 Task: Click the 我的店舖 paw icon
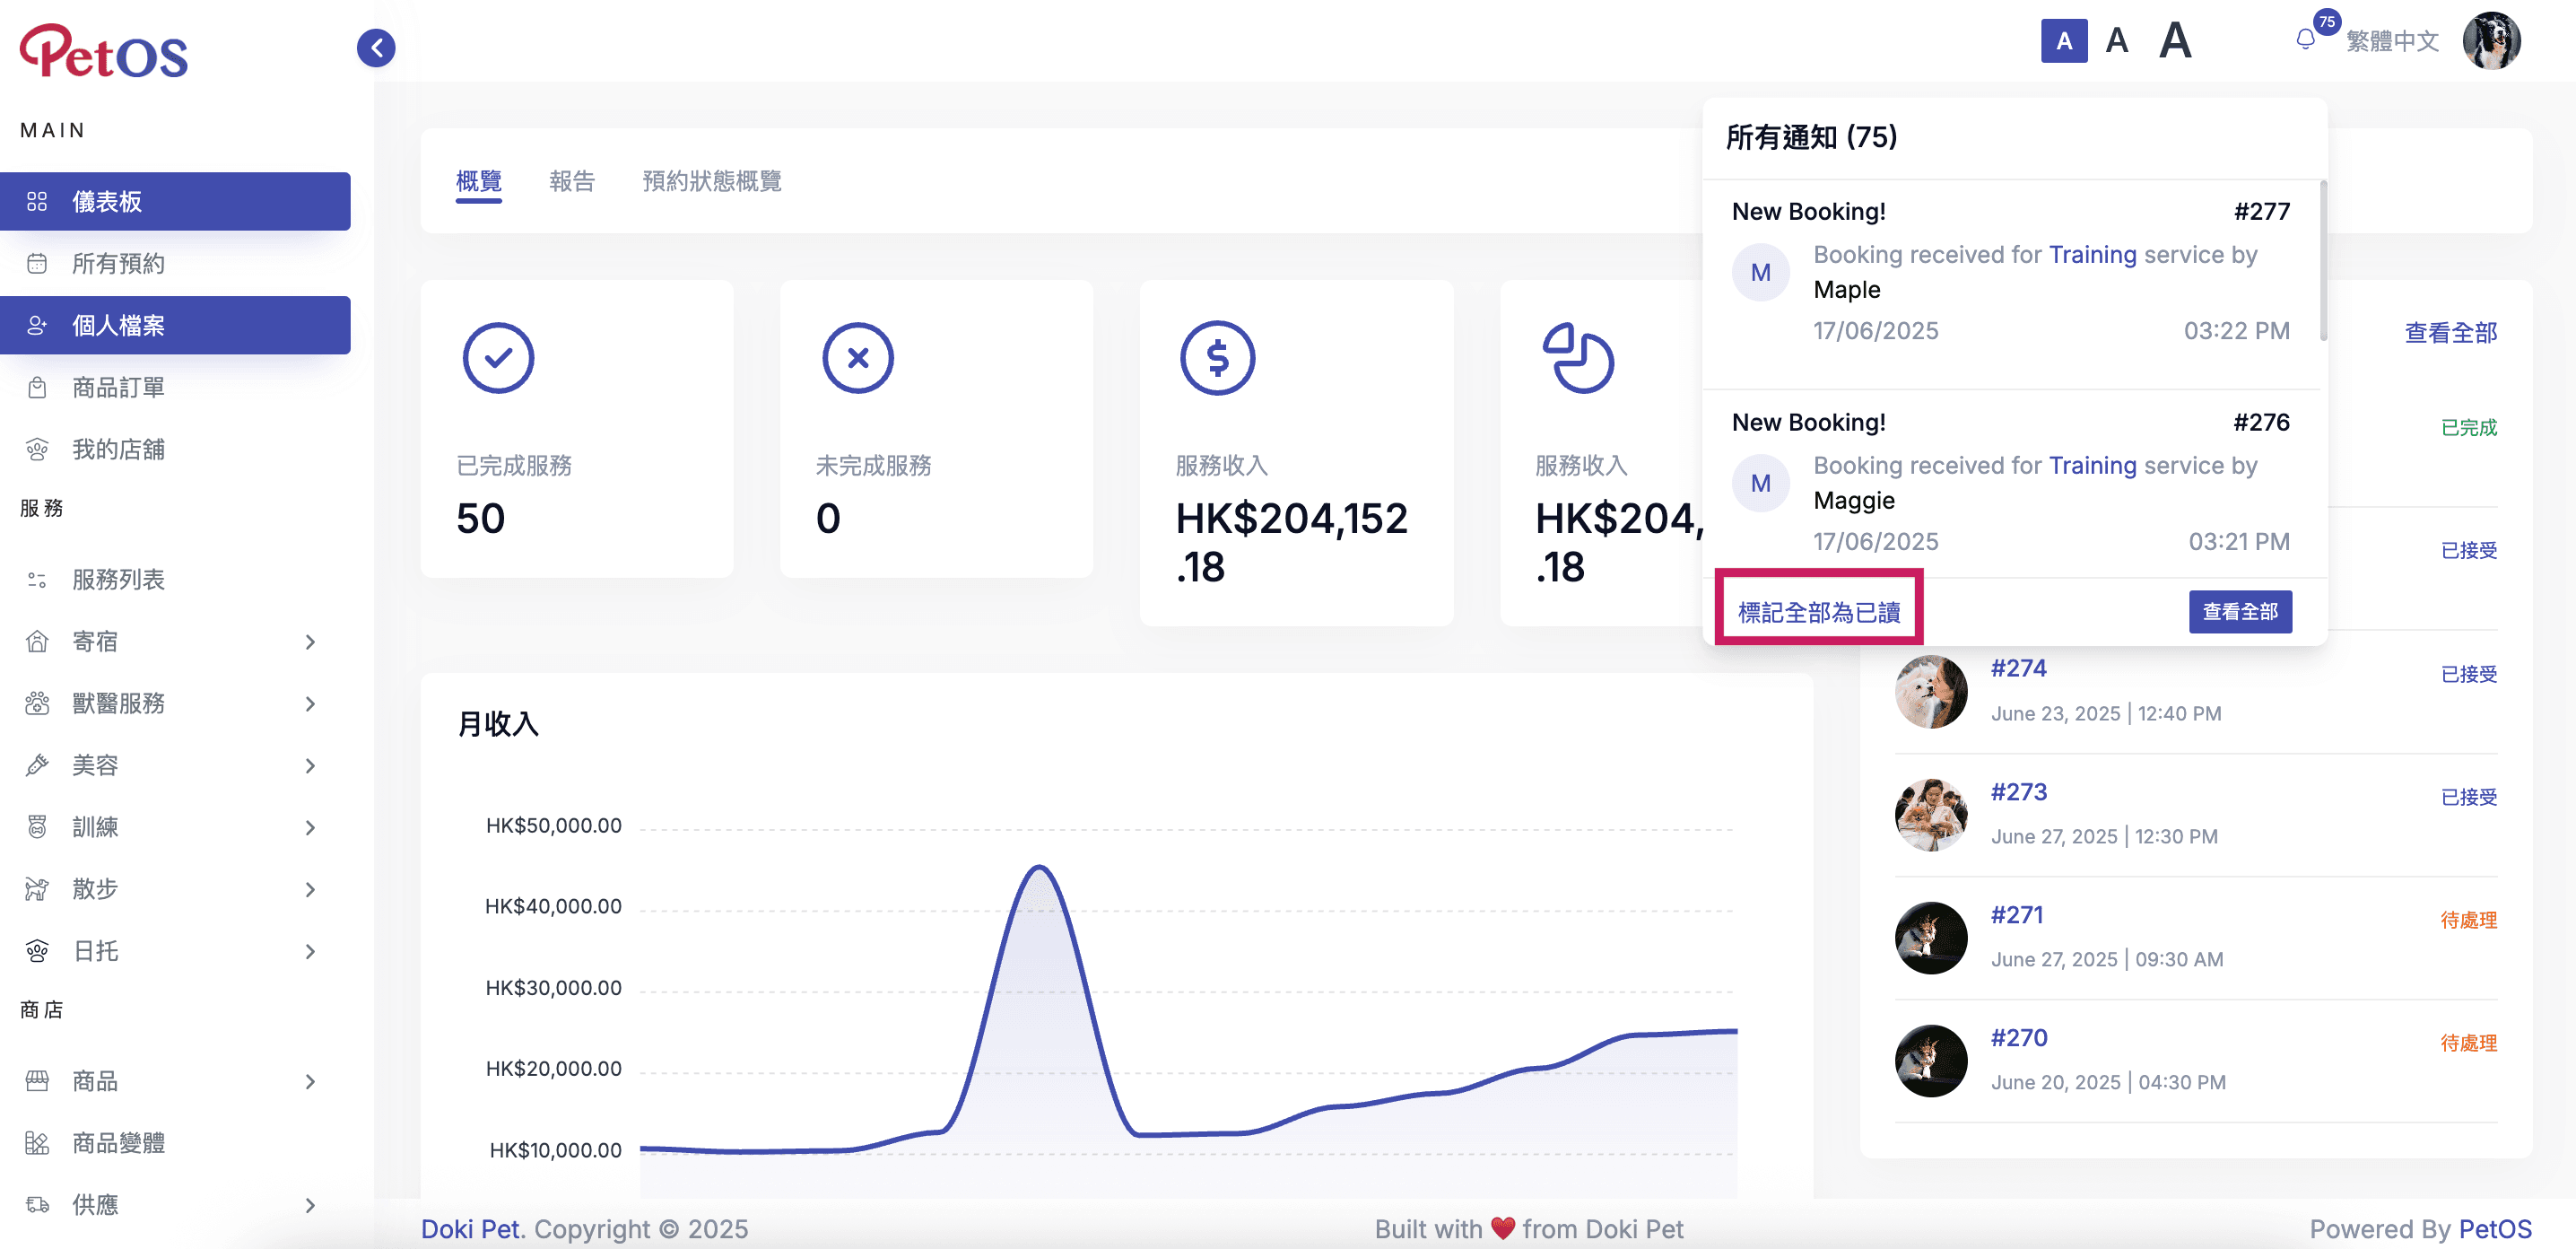pyautogui.click(x=37, y=449)
